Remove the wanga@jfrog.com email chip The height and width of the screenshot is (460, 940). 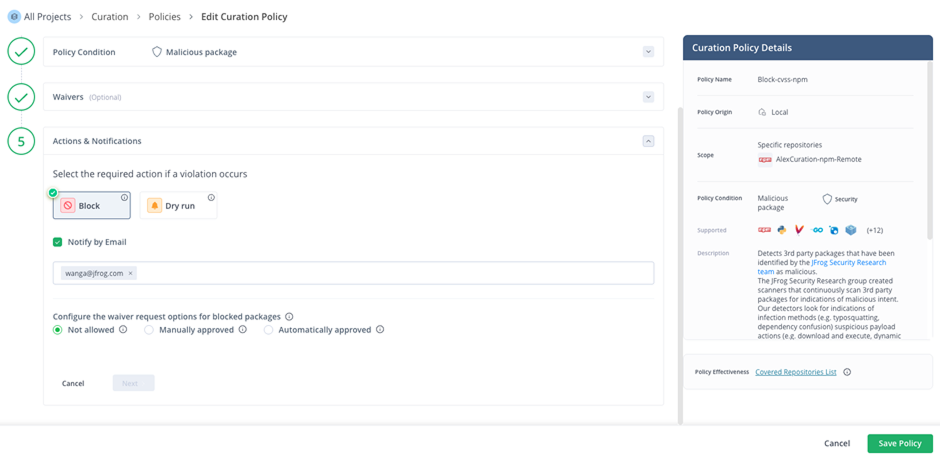[x=130, y=273]
